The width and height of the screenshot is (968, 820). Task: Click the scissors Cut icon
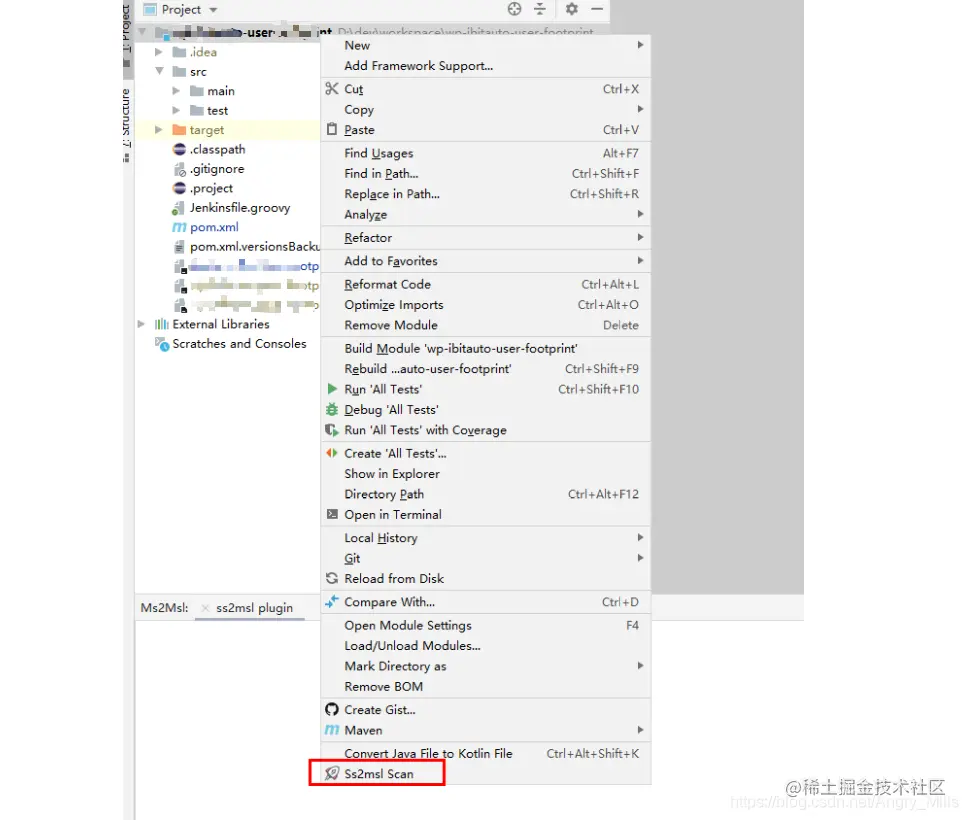click(332, 89)
